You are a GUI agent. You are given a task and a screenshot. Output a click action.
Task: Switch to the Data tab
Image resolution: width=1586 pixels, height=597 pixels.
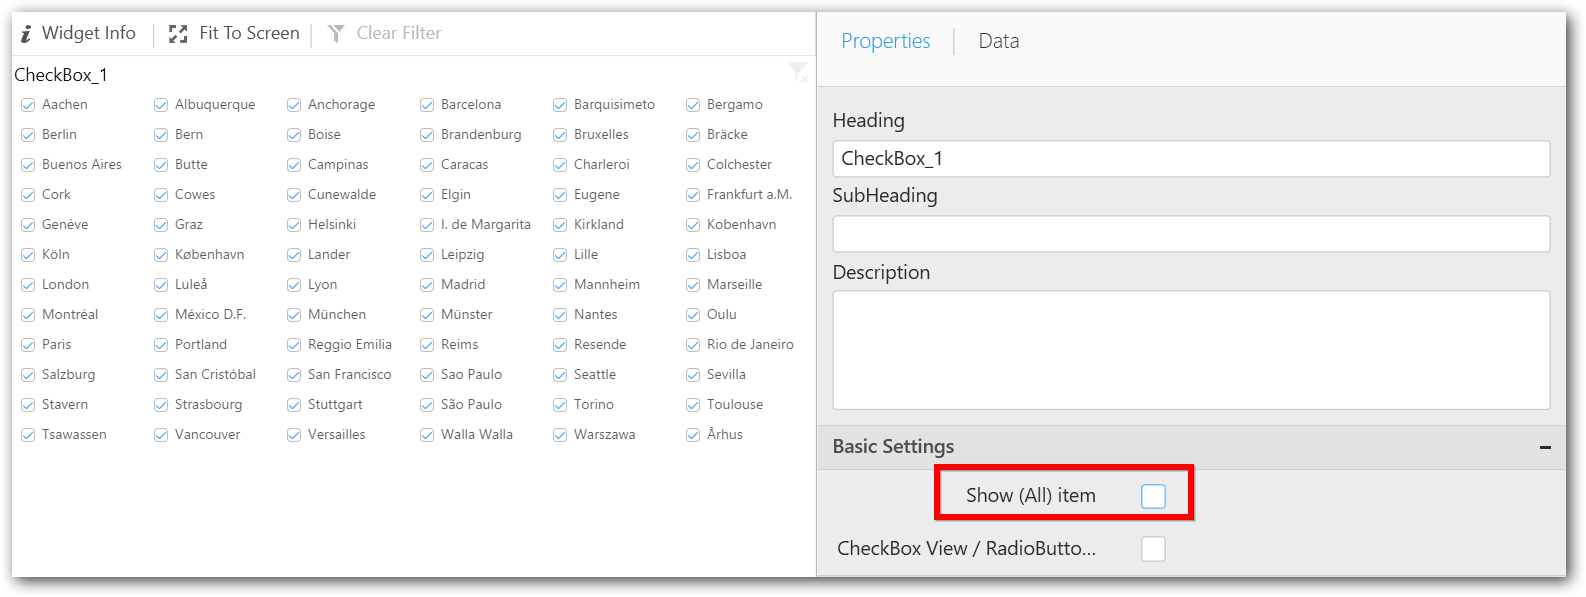click(998, 41)
